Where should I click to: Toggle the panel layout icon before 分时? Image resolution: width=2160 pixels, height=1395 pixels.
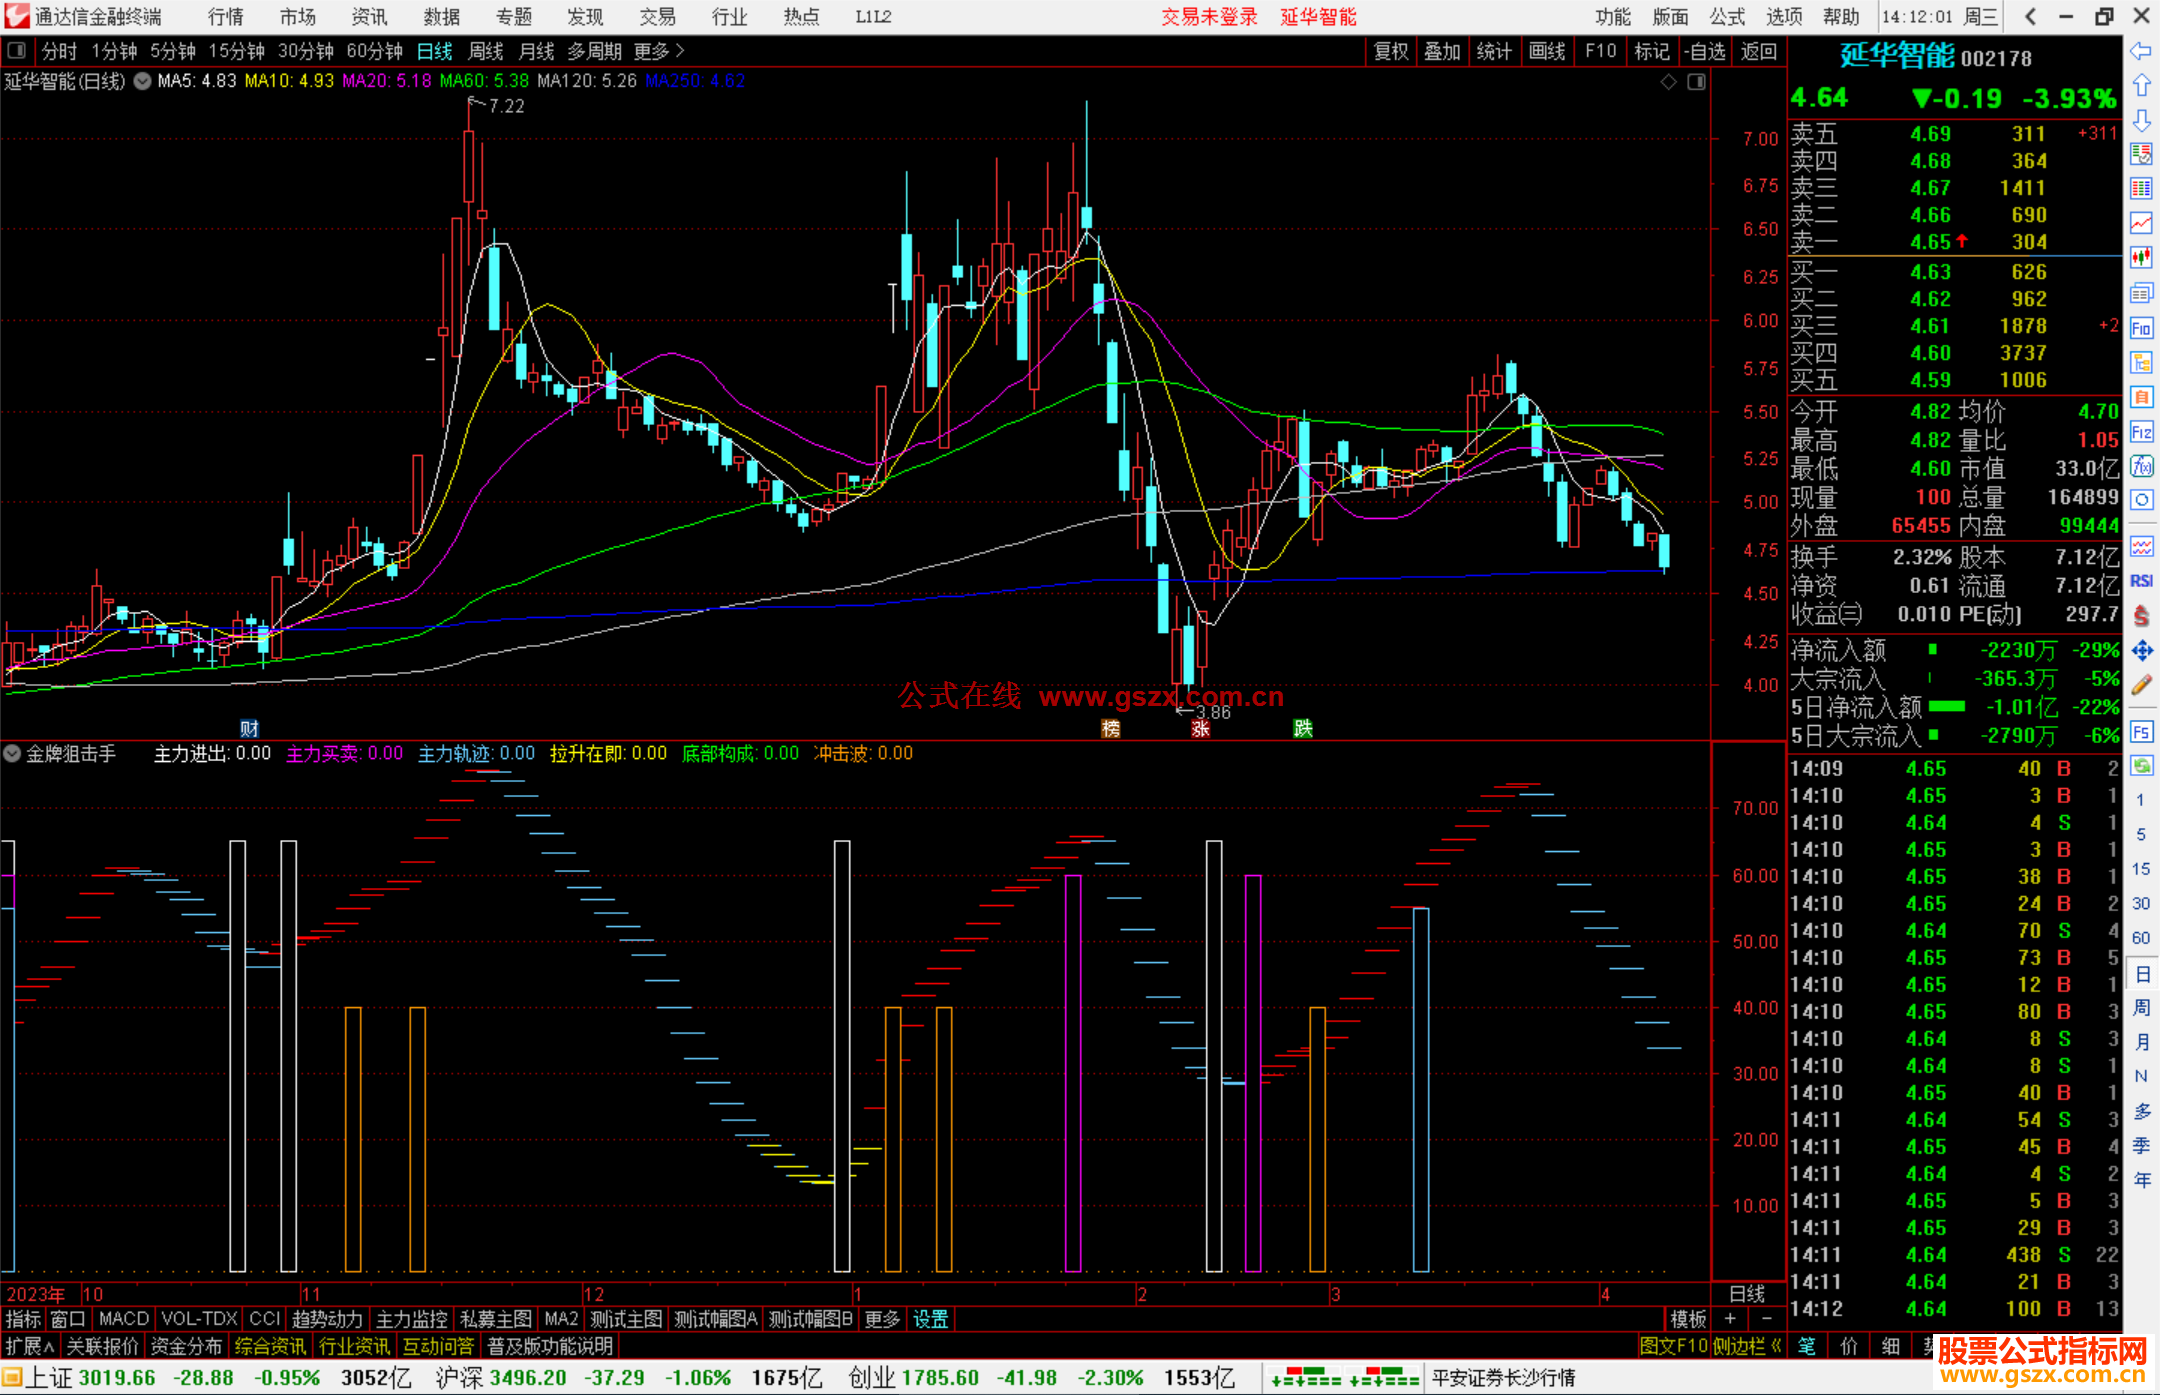(x=17, y=50)
